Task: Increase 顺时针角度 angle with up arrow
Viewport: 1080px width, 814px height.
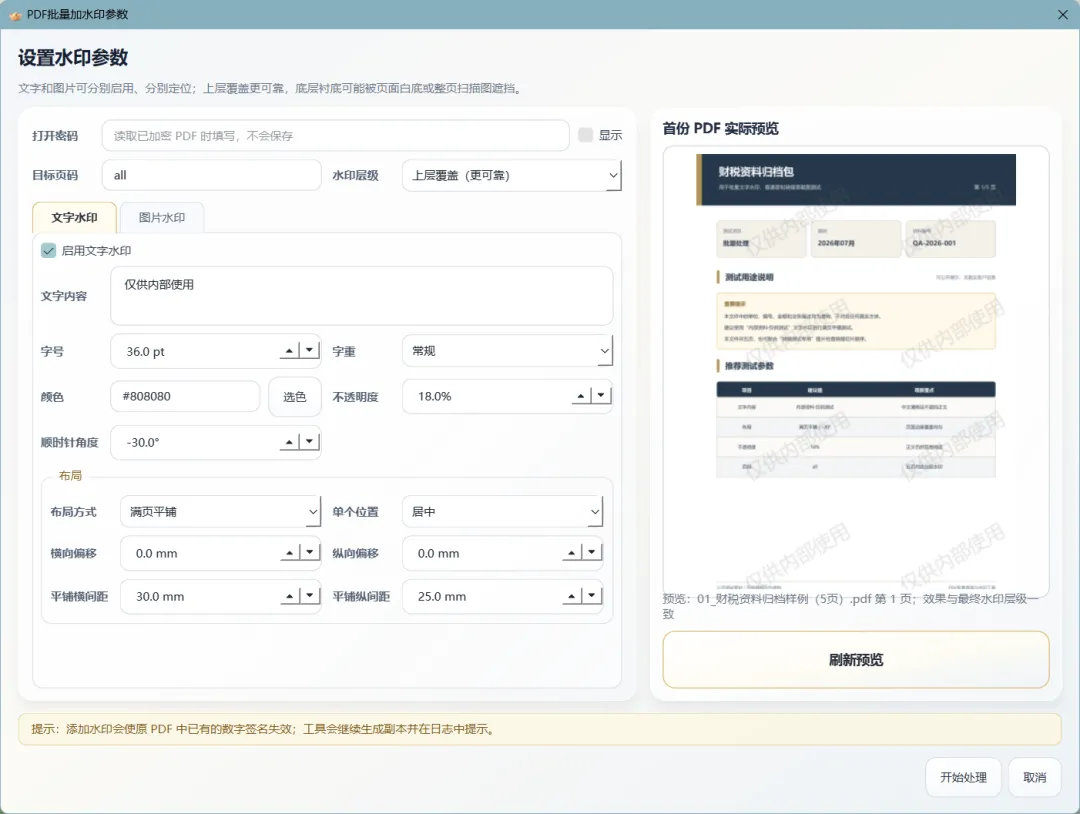Action: [x=289, y=441]
